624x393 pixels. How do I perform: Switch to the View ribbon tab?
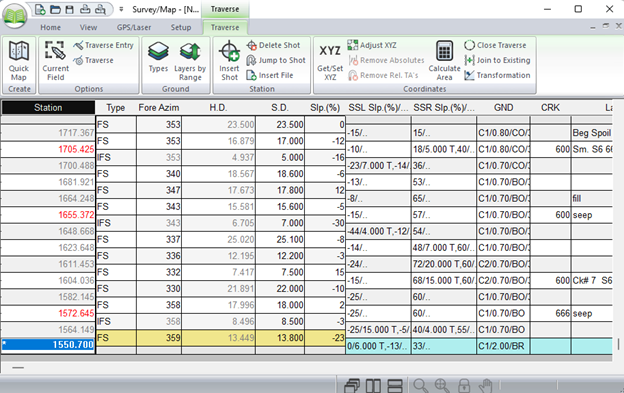point(88,27)
